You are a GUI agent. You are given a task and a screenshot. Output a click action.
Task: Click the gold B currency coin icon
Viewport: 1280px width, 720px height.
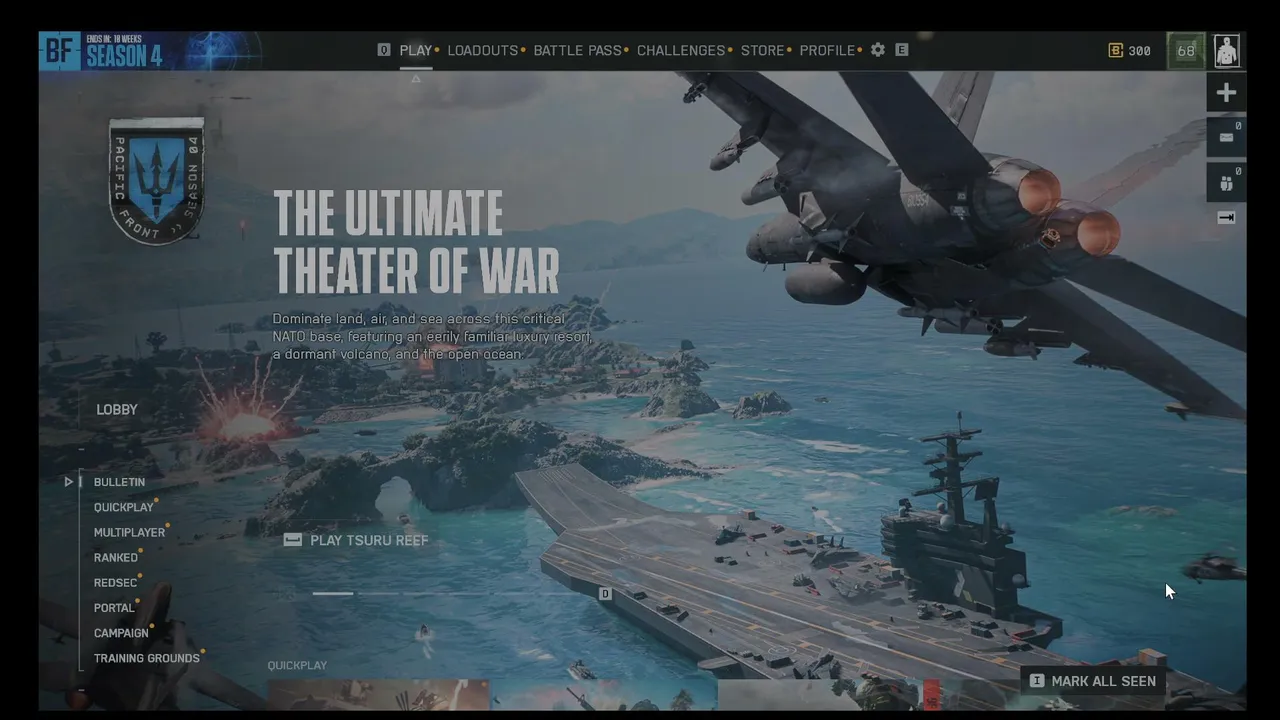click(1116, 50)
